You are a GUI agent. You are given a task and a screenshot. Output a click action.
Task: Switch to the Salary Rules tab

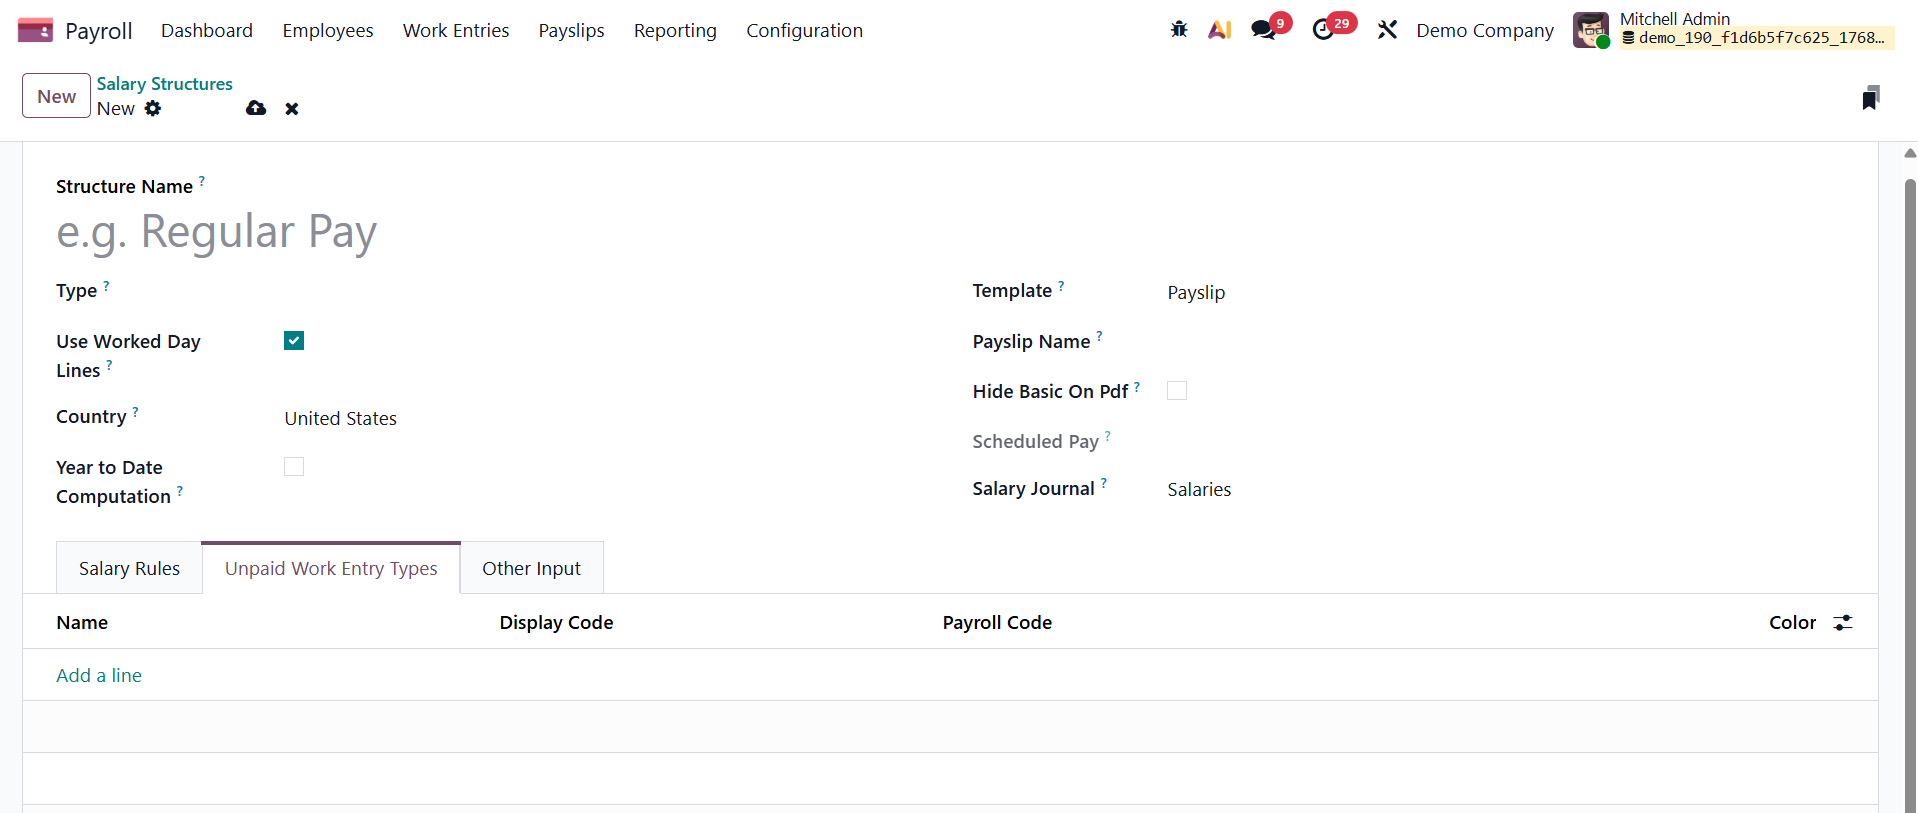coord(129,568)
